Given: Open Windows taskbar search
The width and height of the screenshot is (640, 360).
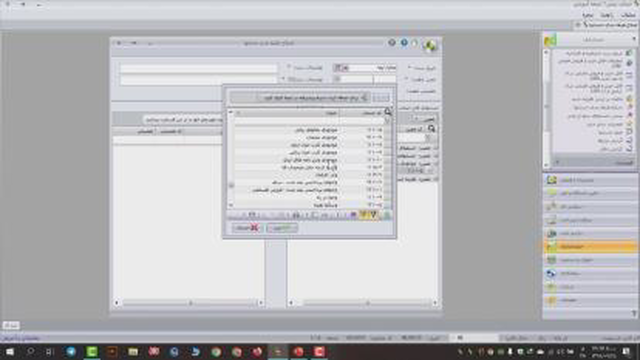Looking at the screenshot, I should click(30, 352).
